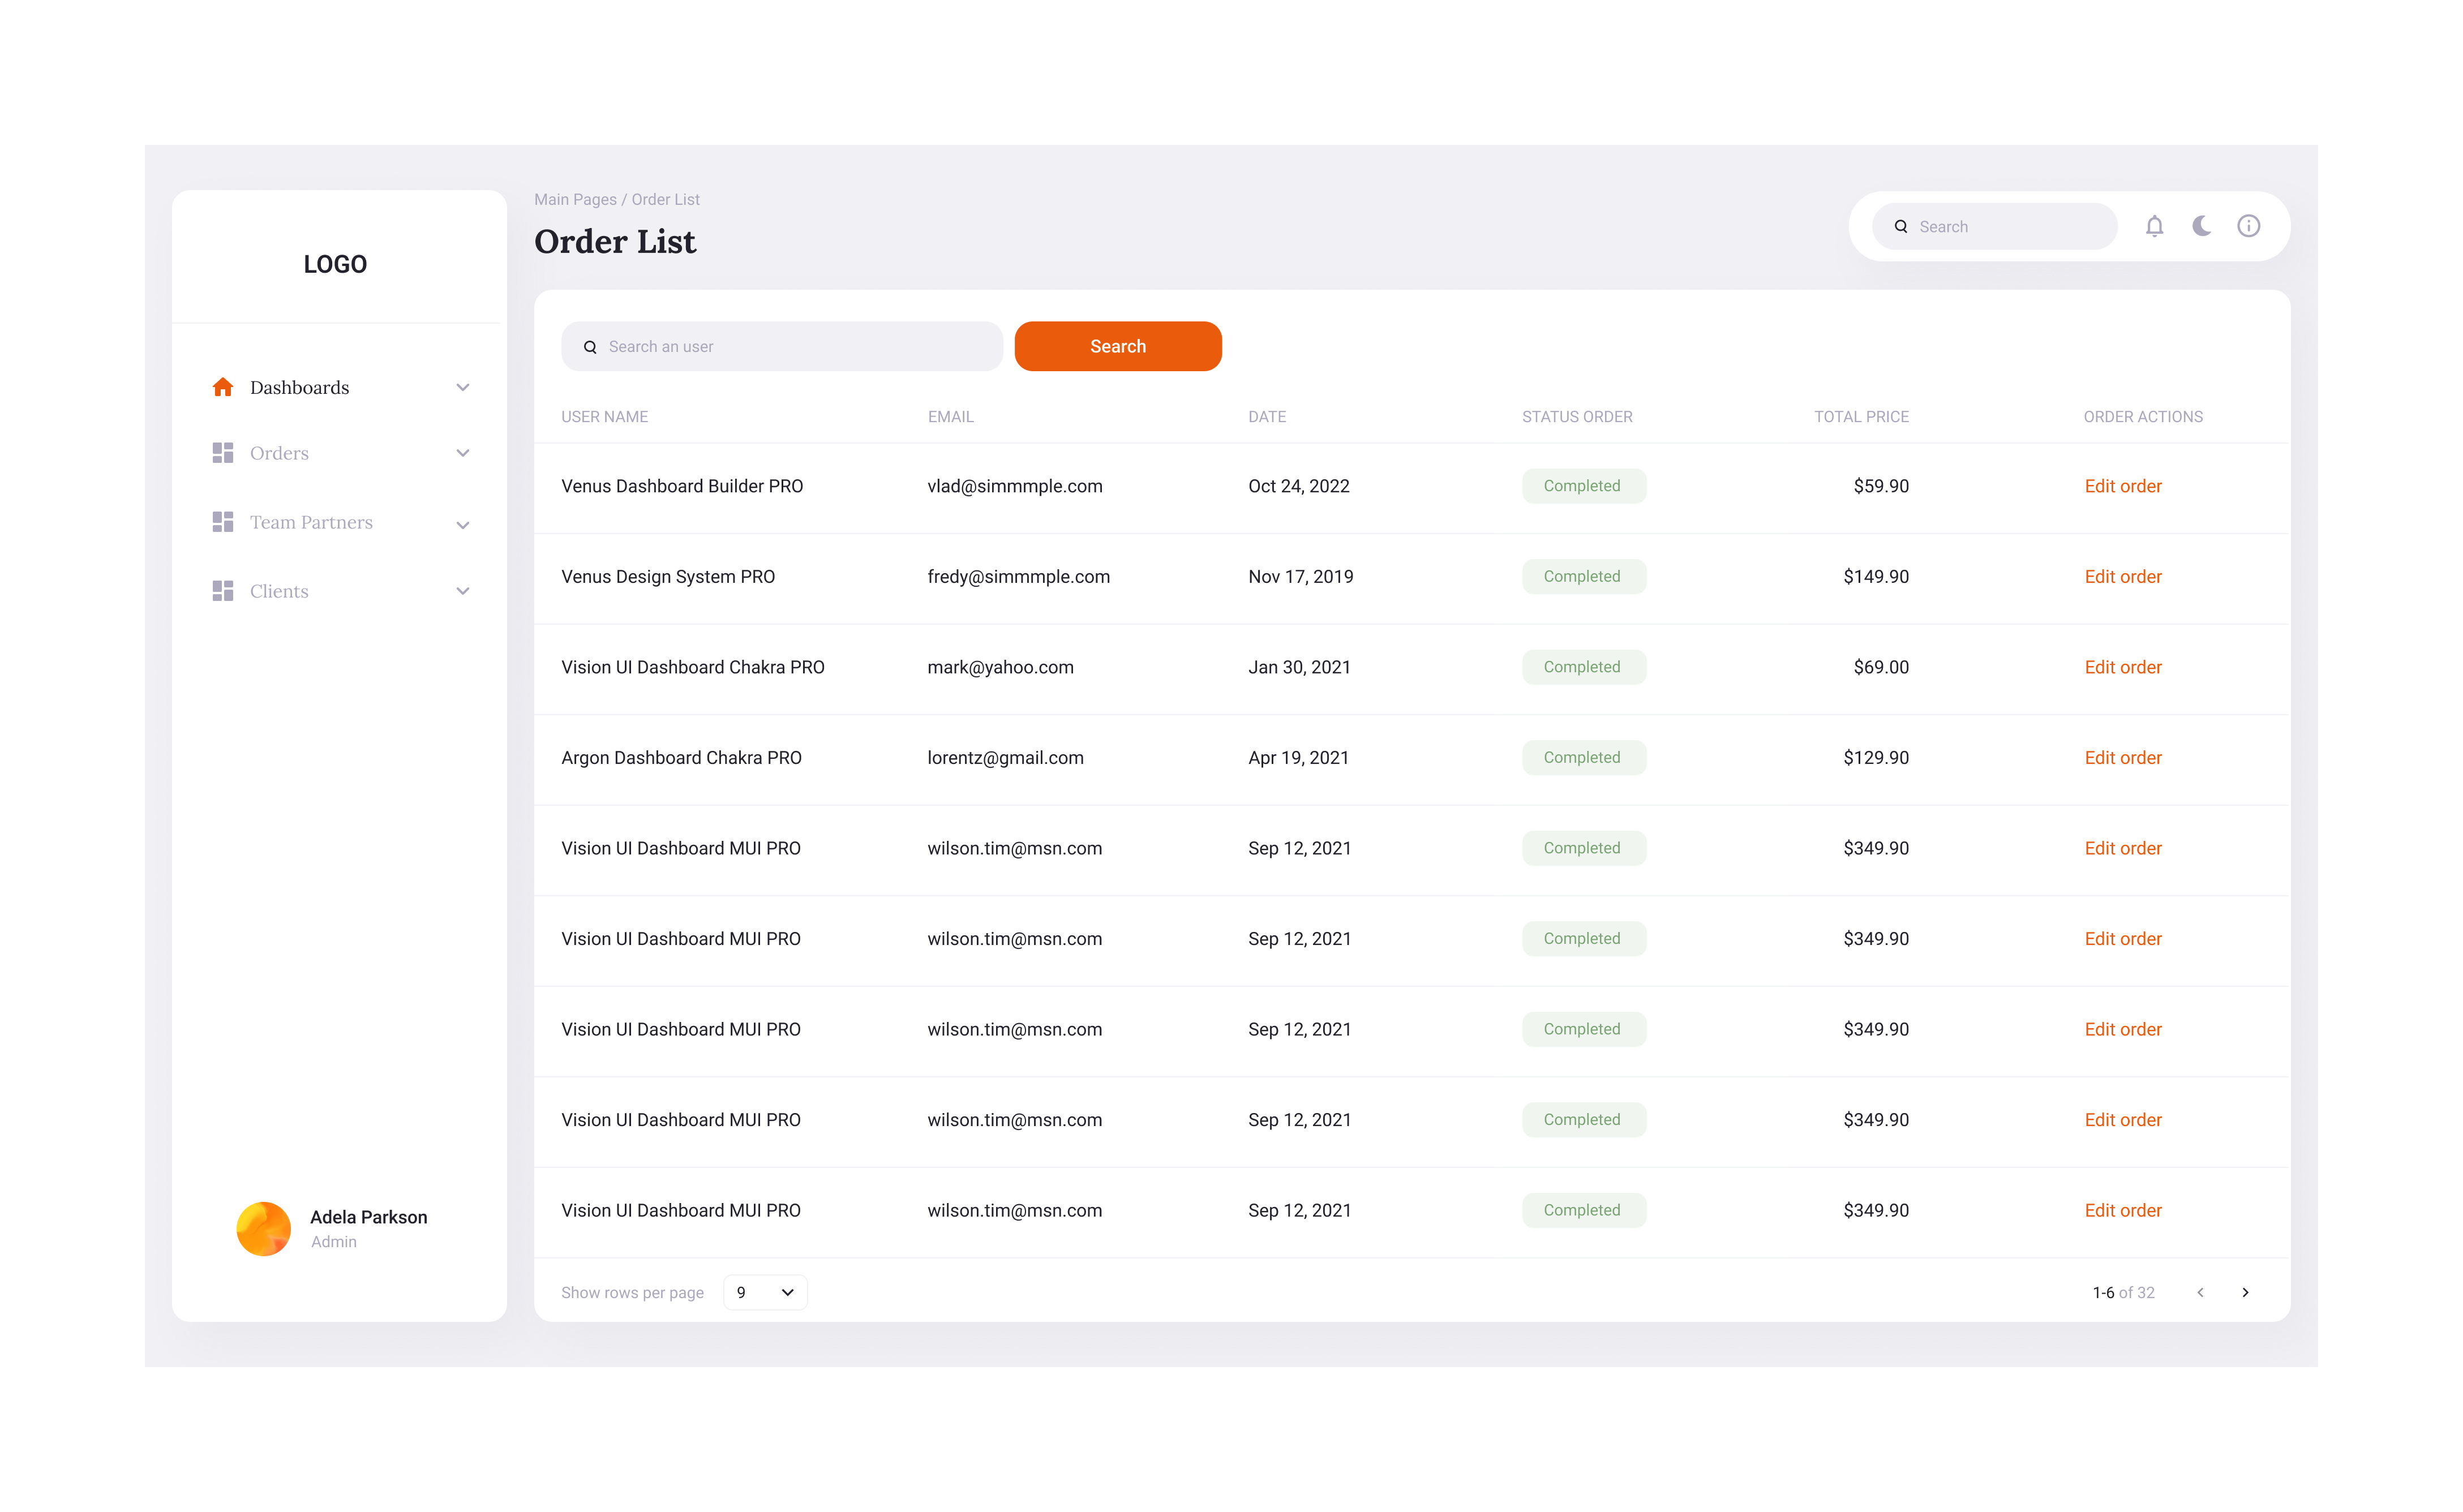Click the notification bell icon
This screenshot has width=2463, height=1512.
2154,226
